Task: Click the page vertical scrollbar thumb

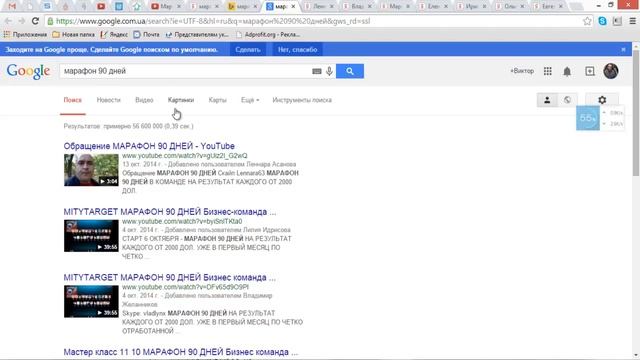Action: [x=636, y=112]
